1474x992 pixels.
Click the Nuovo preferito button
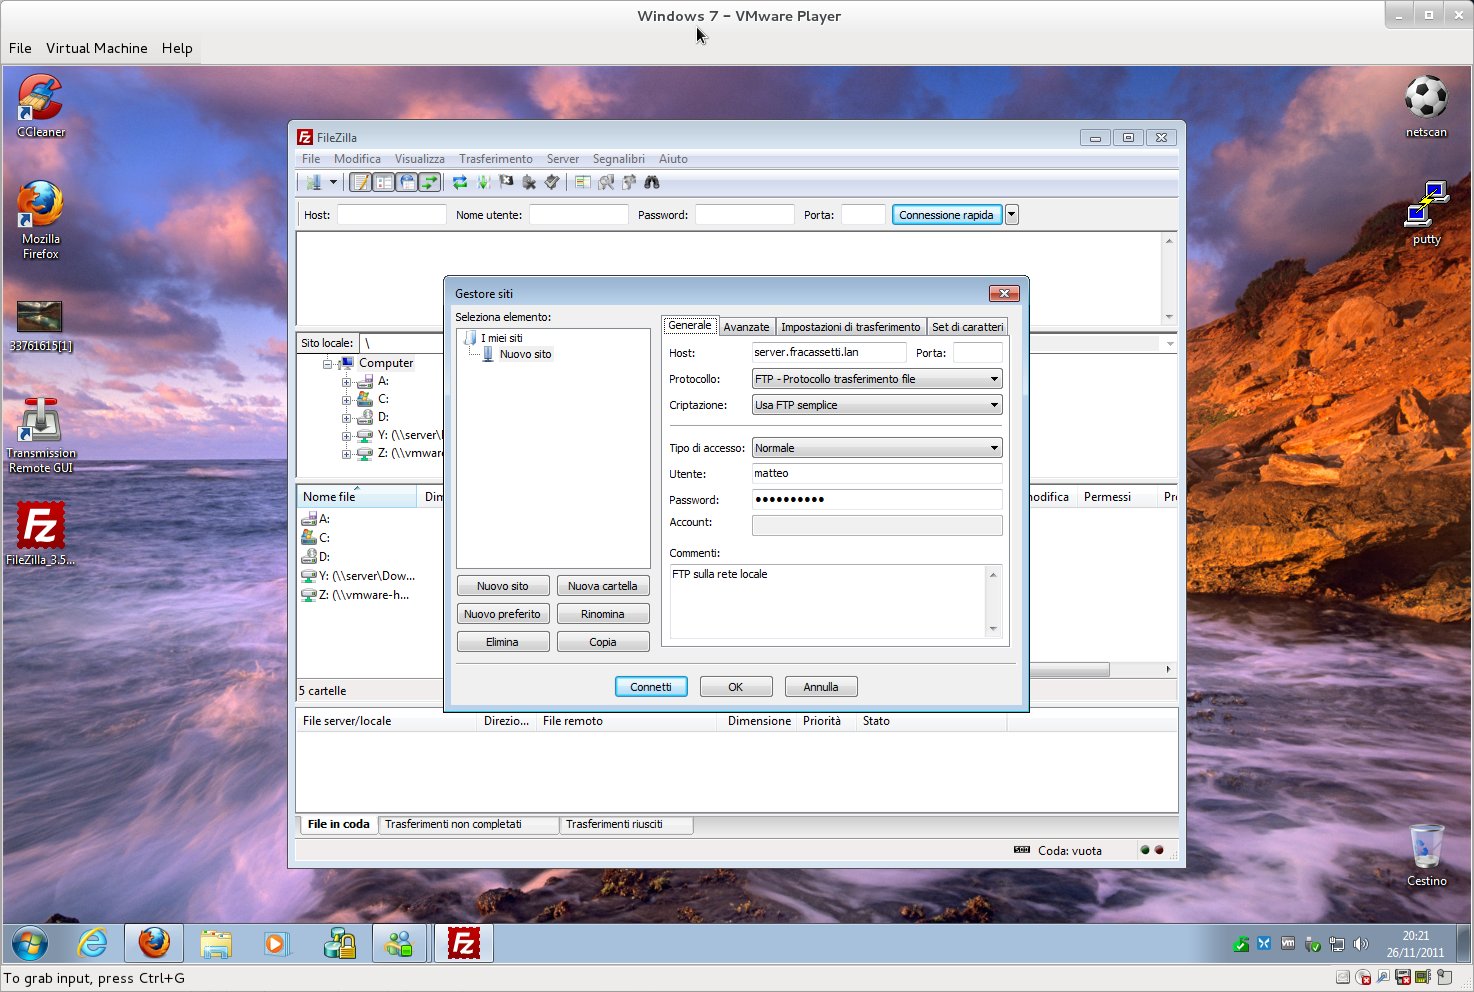[503, 614]
